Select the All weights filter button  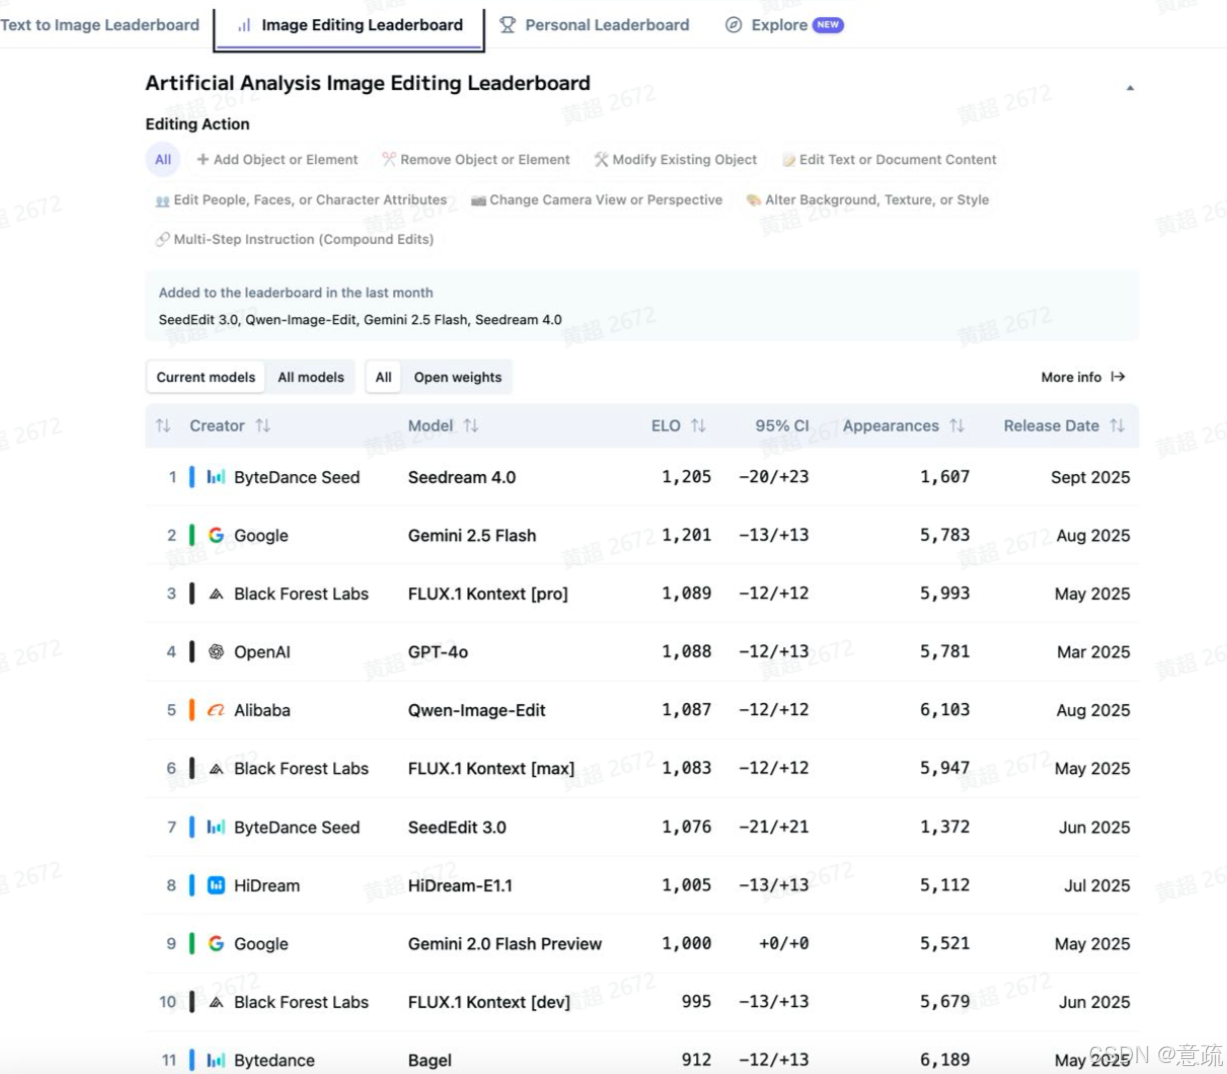pyautogui.click(x=383, y=377)
